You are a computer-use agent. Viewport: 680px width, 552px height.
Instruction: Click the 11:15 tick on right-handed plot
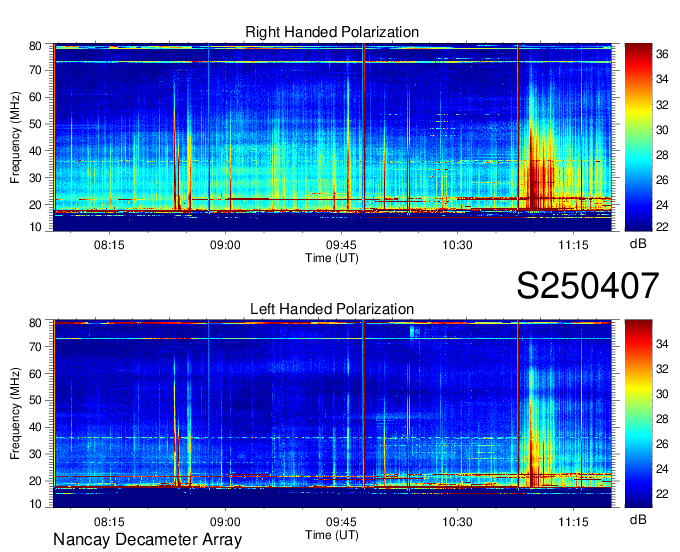[x=573, y=245]
